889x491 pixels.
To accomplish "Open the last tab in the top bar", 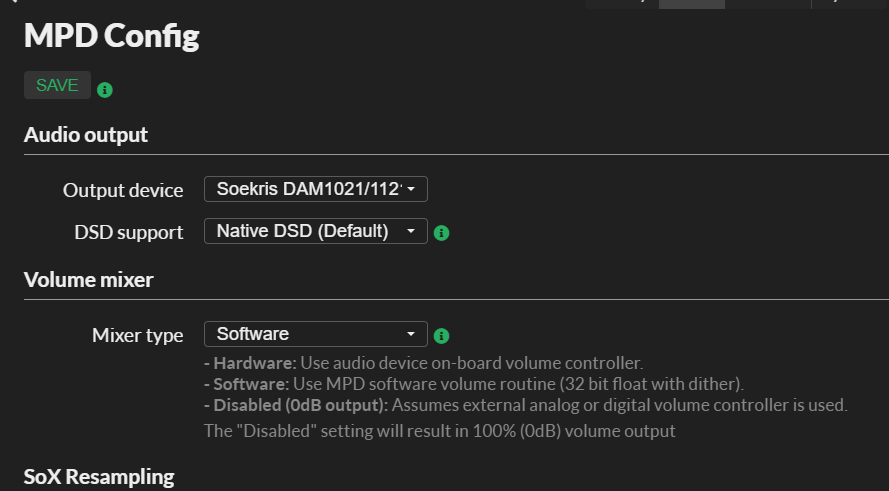I will click(x=850, y=4).
